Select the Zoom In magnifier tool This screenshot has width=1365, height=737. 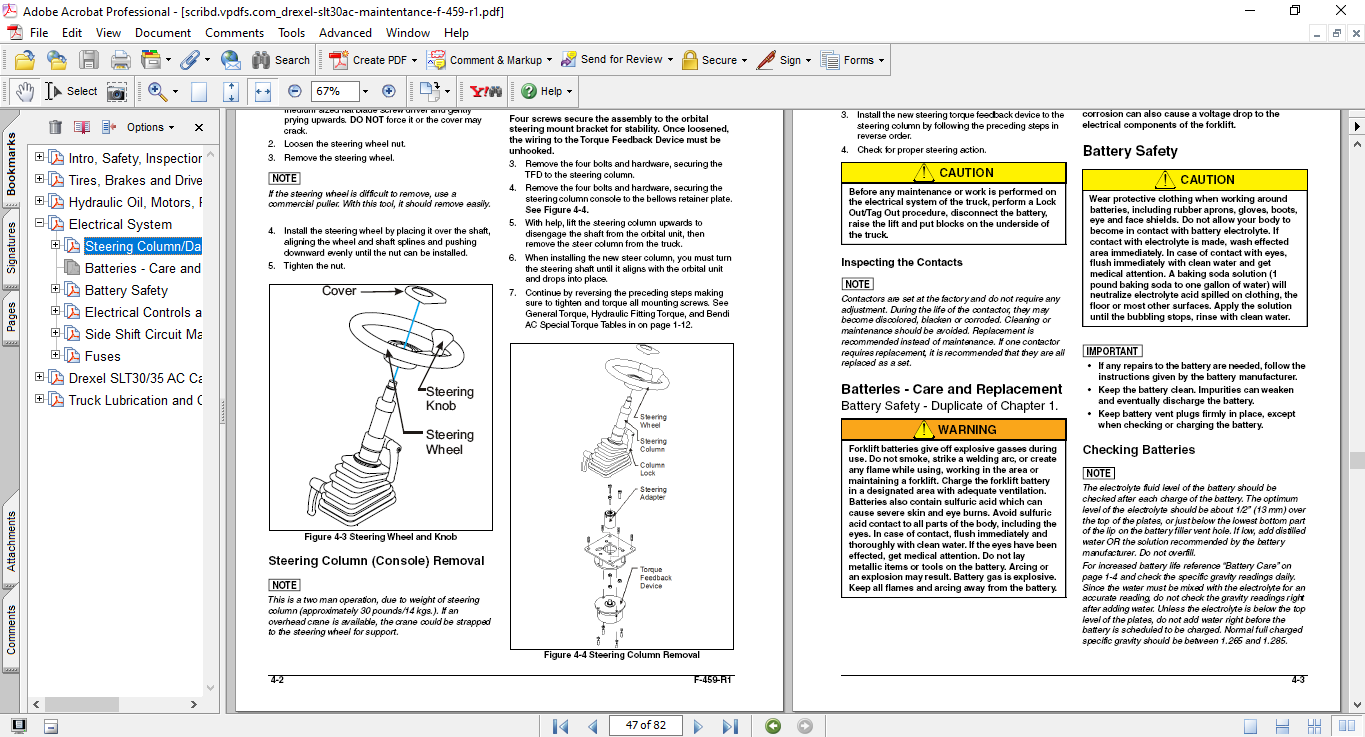coord(156,91)
